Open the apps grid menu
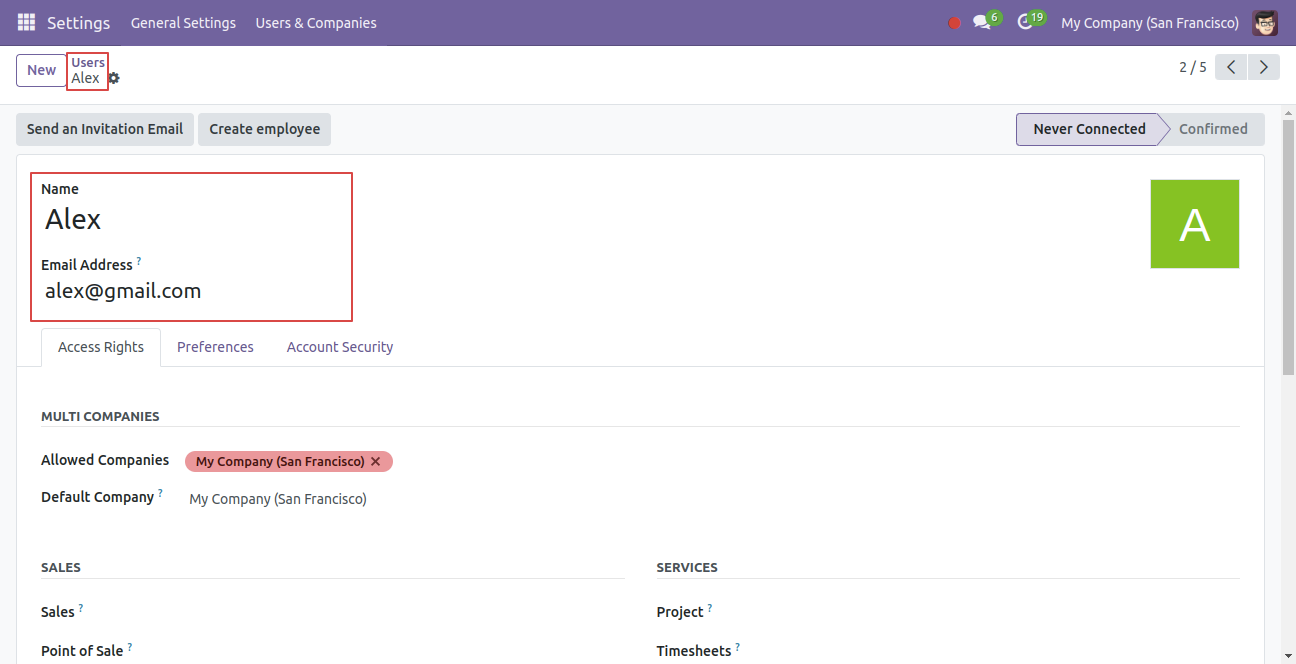The width and height of the screenshot is (1296, 664). (x=26, y=22)
